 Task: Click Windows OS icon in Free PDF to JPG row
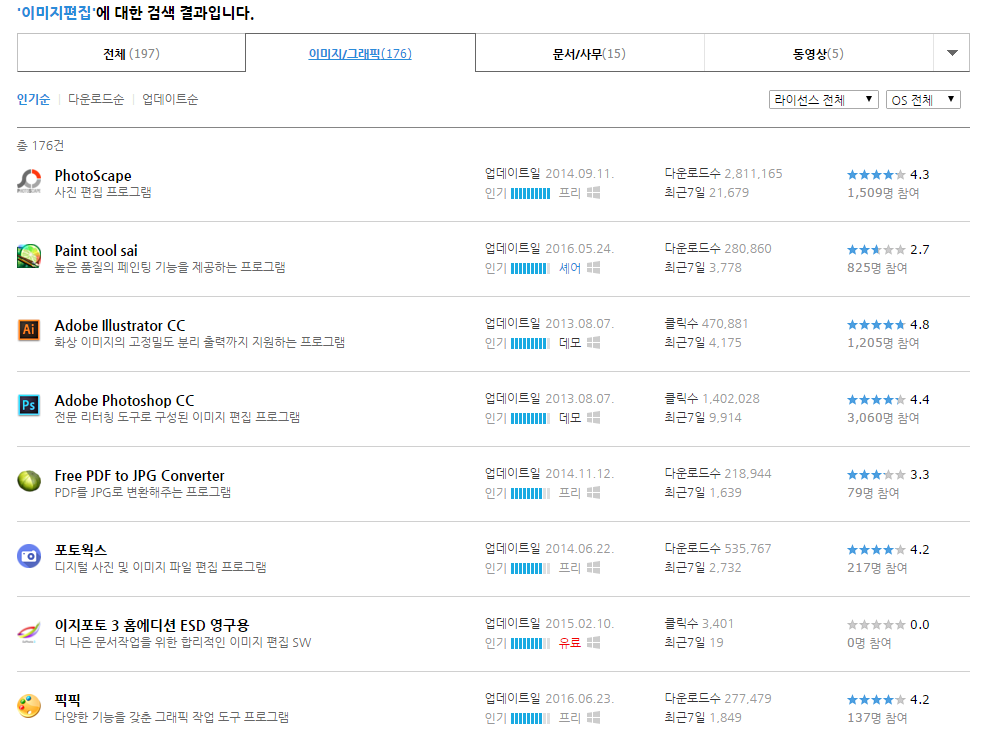pyautogui.click(x=593, y=493)
